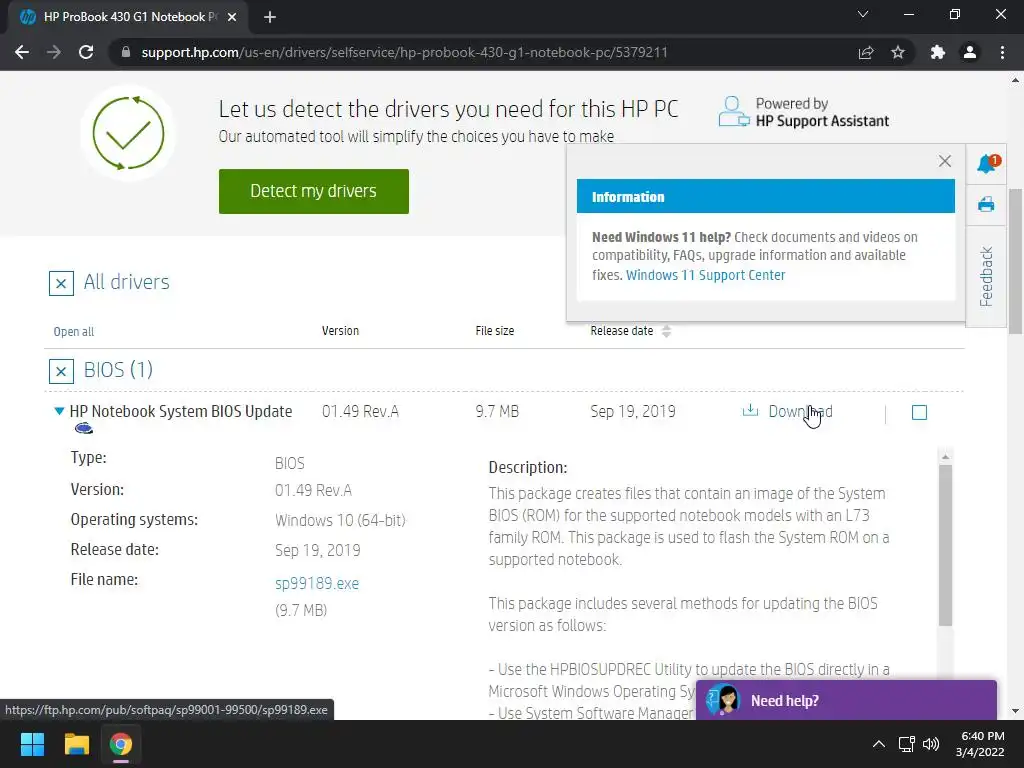Open the Windows 11 Support Center link
This screenshot has width=1024, height=768.
(x=705, y=275)
